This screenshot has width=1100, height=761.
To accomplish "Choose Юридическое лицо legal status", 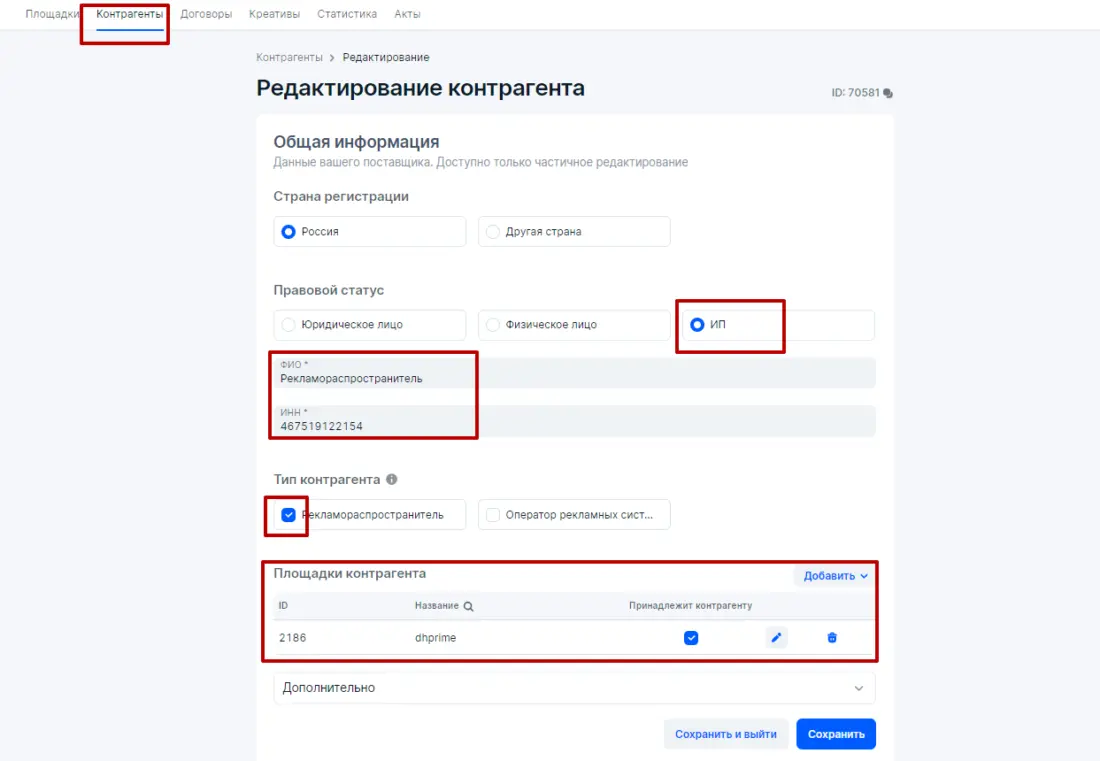I will click(289, 325).
